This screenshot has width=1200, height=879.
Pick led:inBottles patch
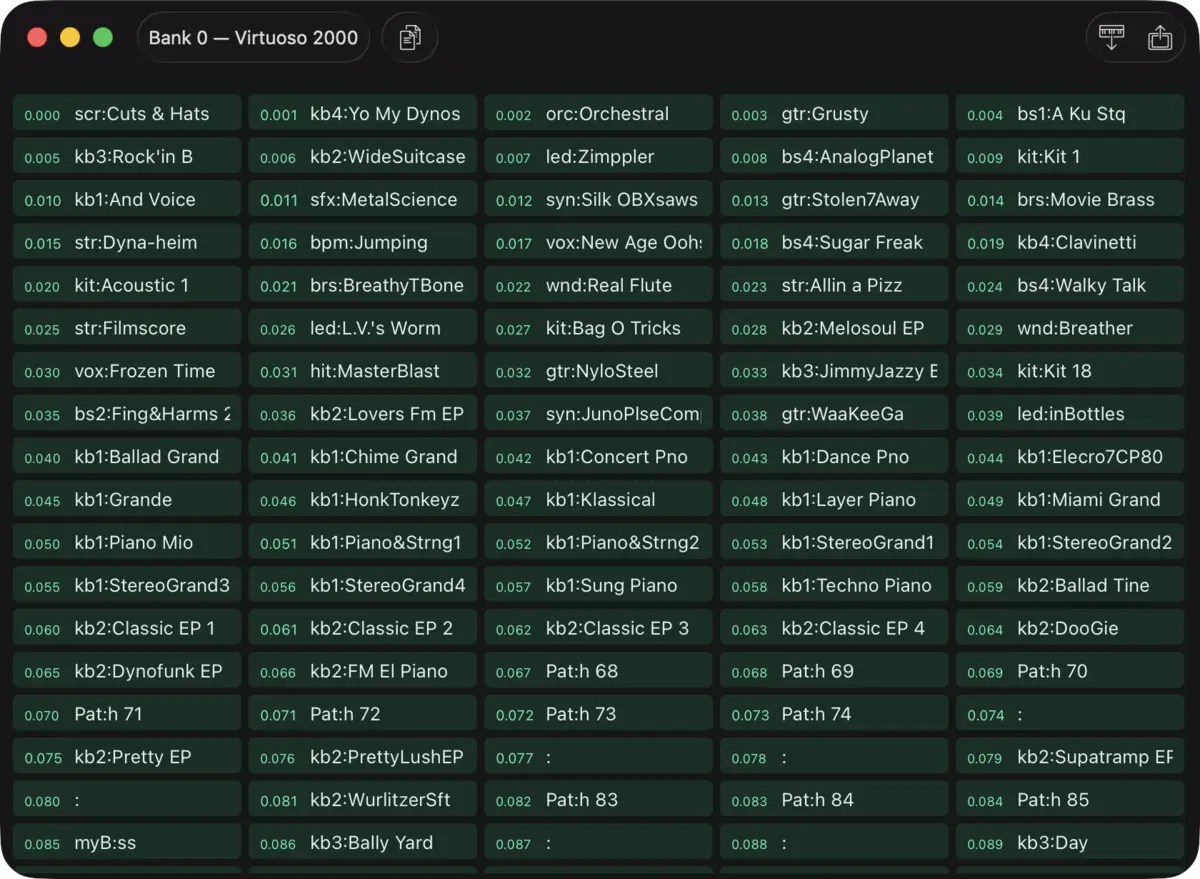click(1070, 414)
